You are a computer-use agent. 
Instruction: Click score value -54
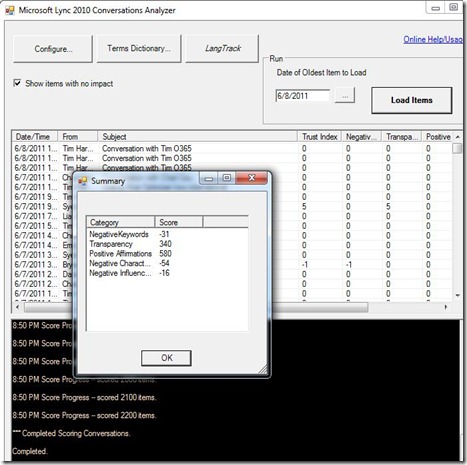[x=164, y=263]
